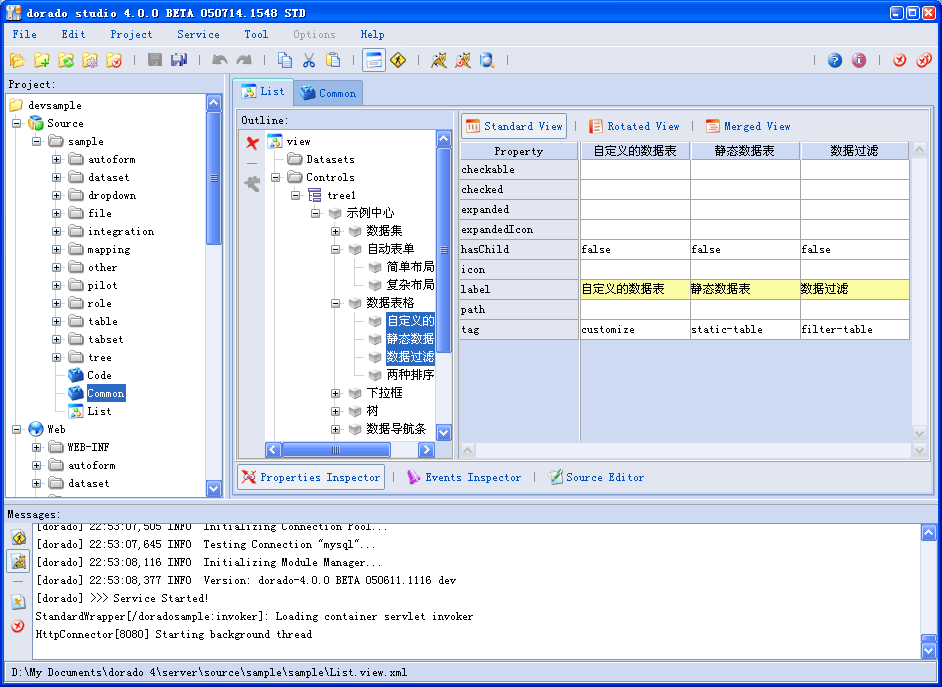Click the Outline horizontal scrollbar right arrow
The height and width of the screenshot is (687, 942).
click(x=427, y=449)
